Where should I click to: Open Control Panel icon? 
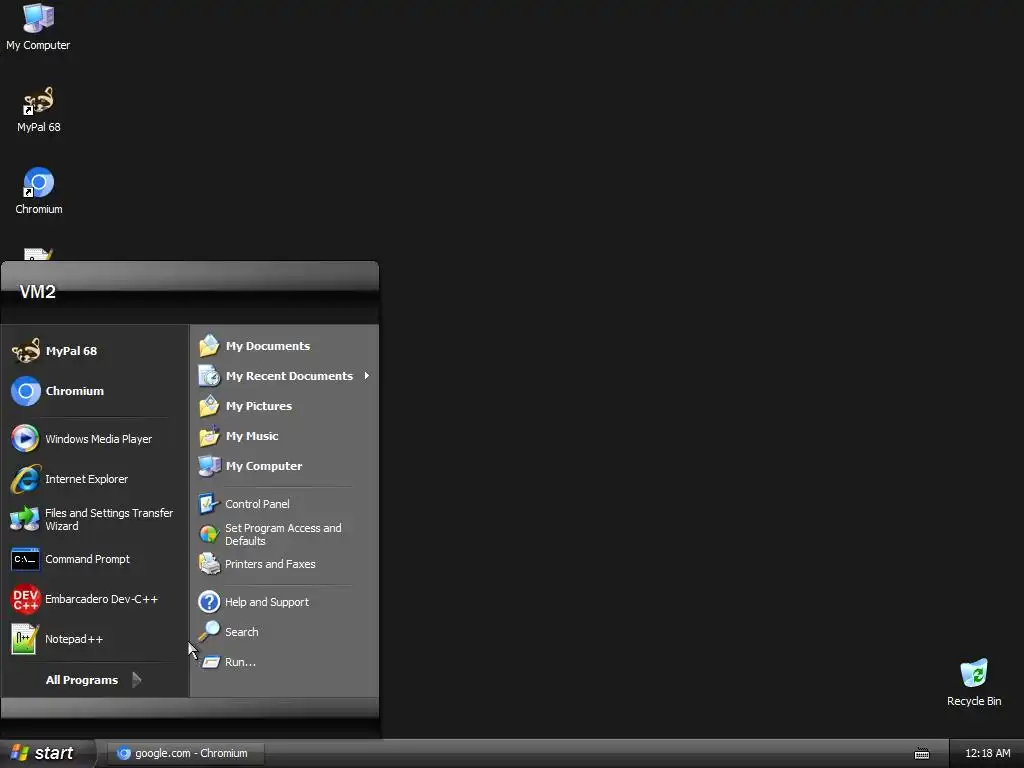click(x=209, y=504)
